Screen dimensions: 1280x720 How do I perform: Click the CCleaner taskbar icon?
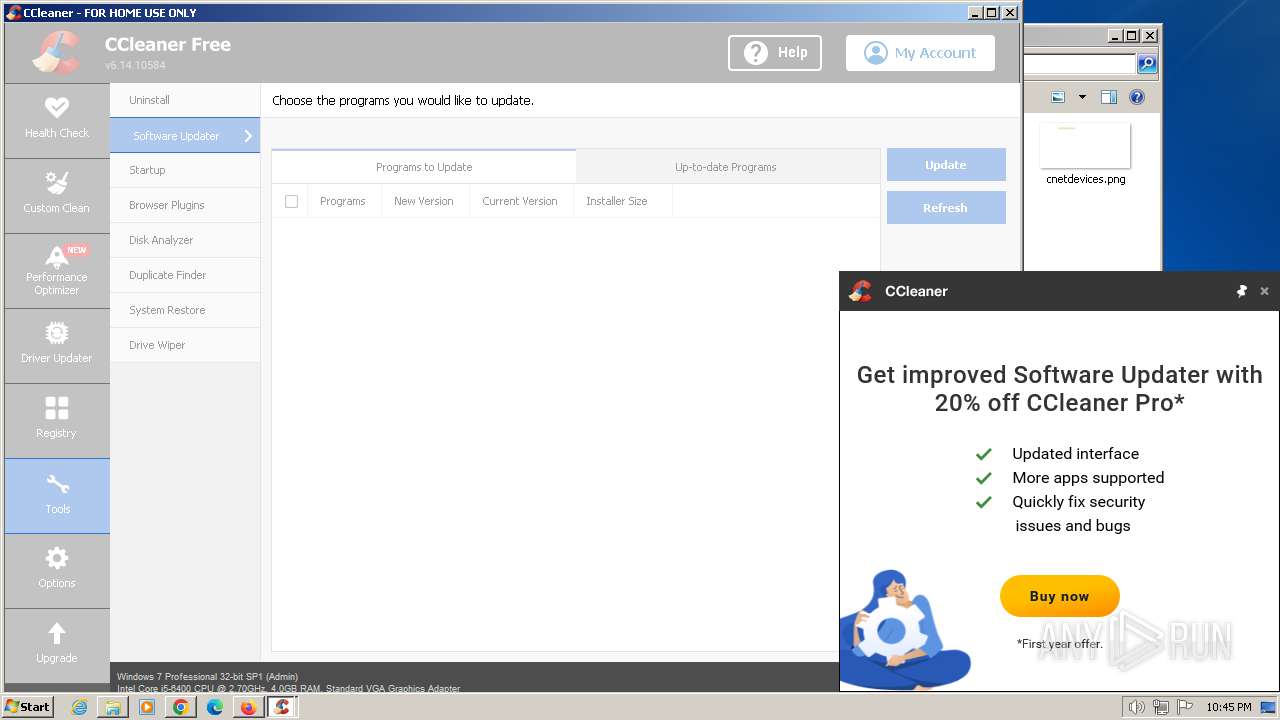pyautogui.click(x=283, y=707)
